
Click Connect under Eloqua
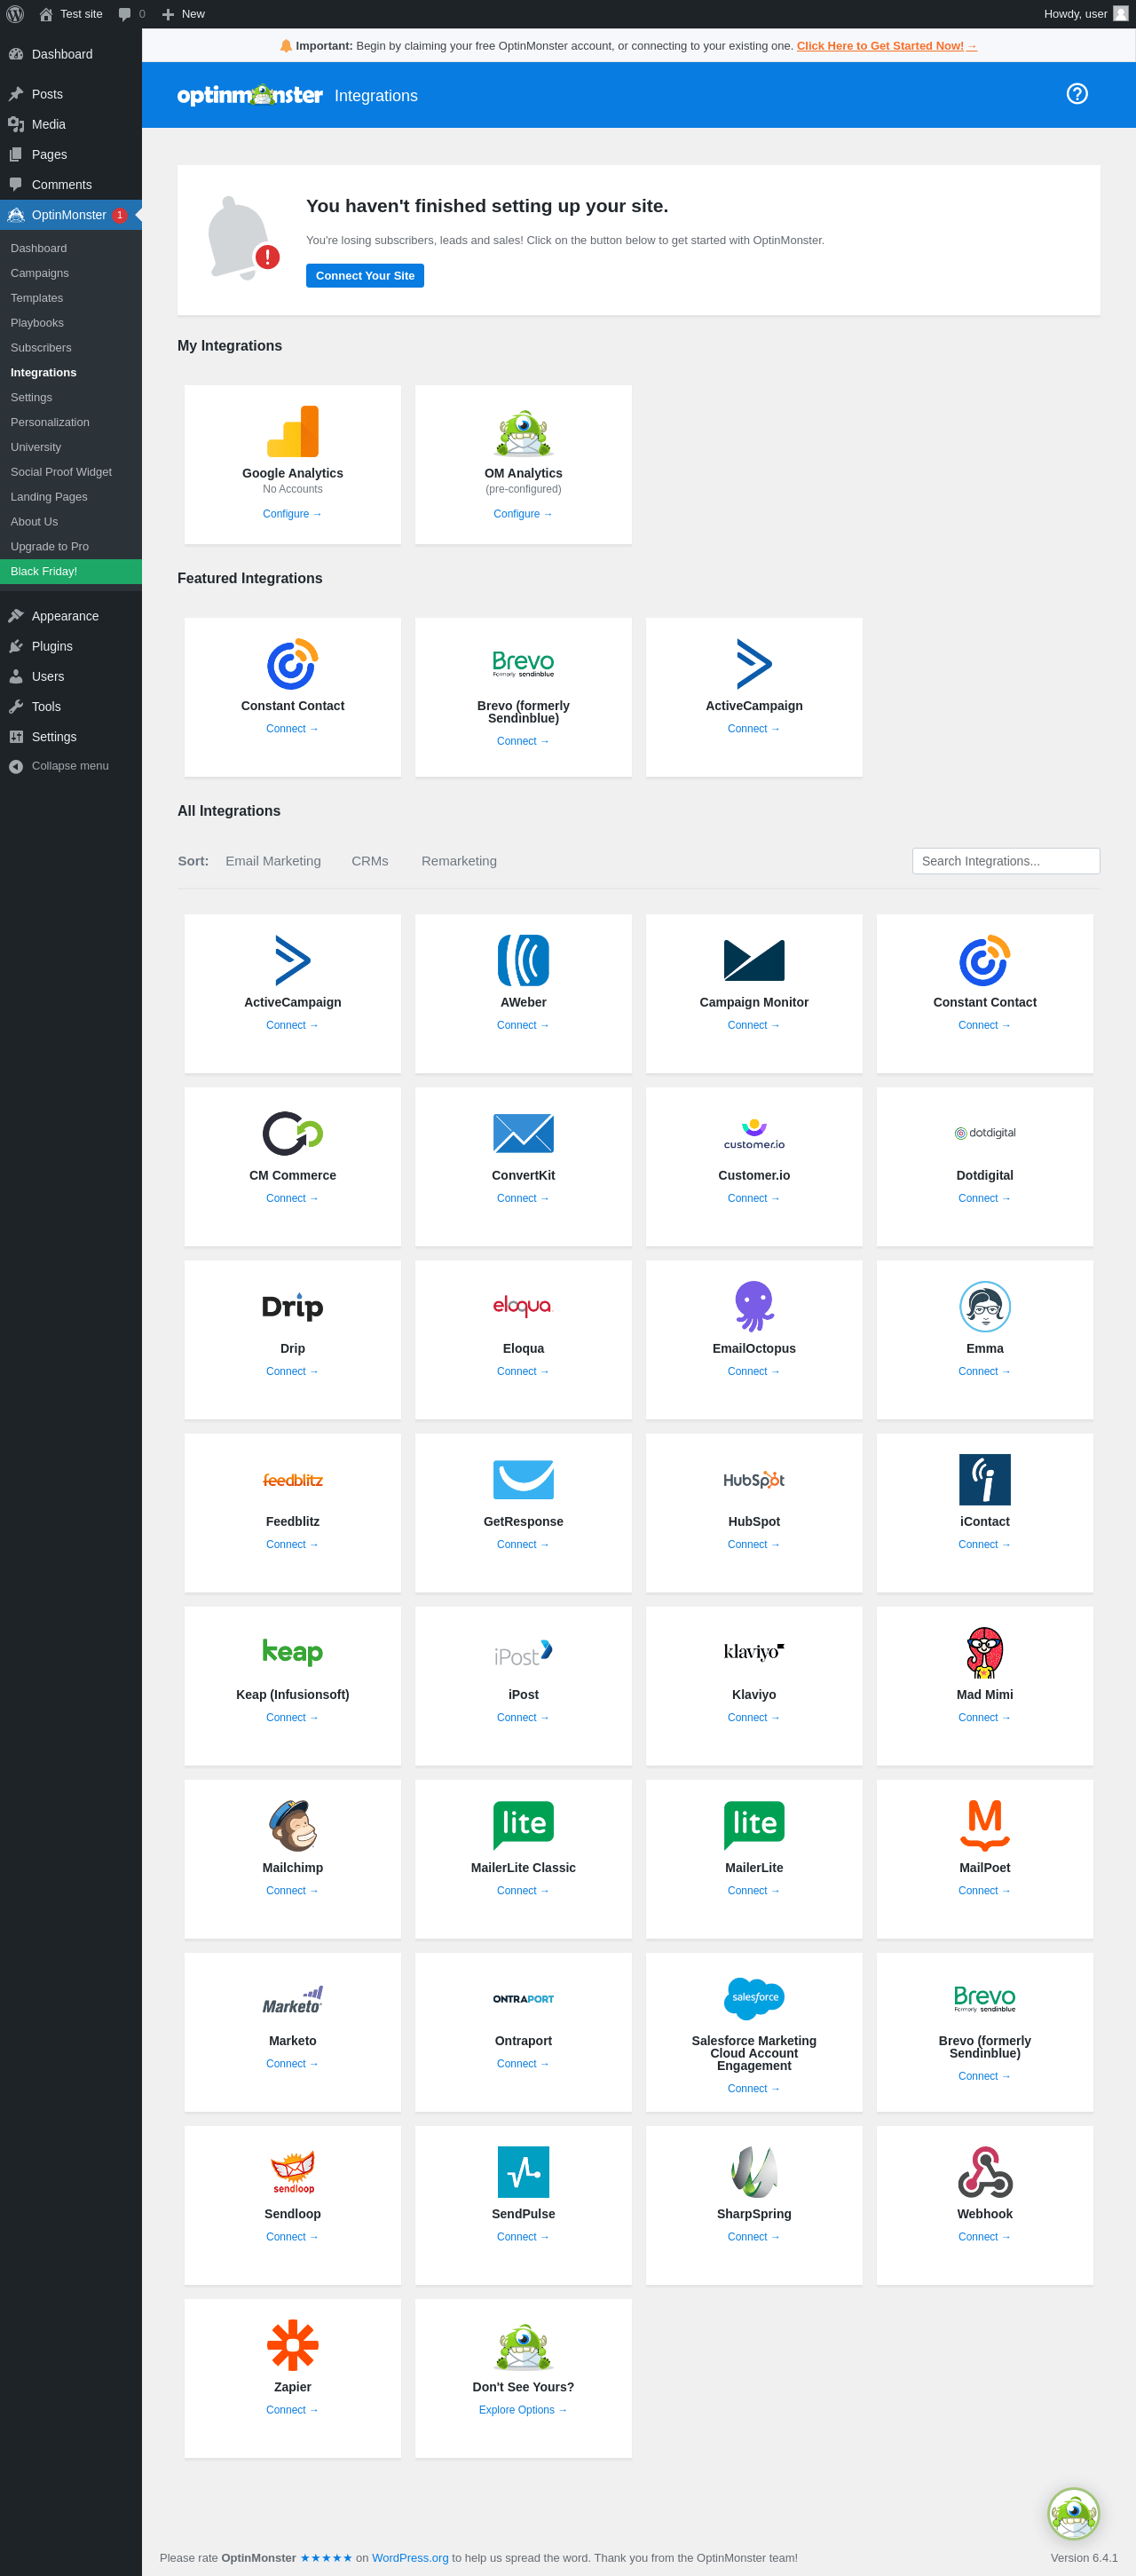pos(523,1371)
